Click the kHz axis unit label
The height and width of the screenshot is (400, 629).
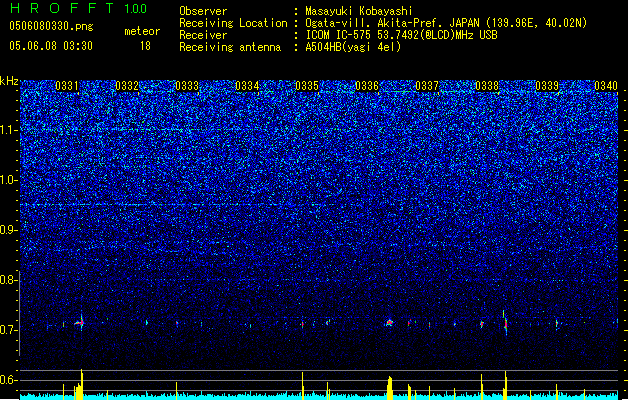9,81
